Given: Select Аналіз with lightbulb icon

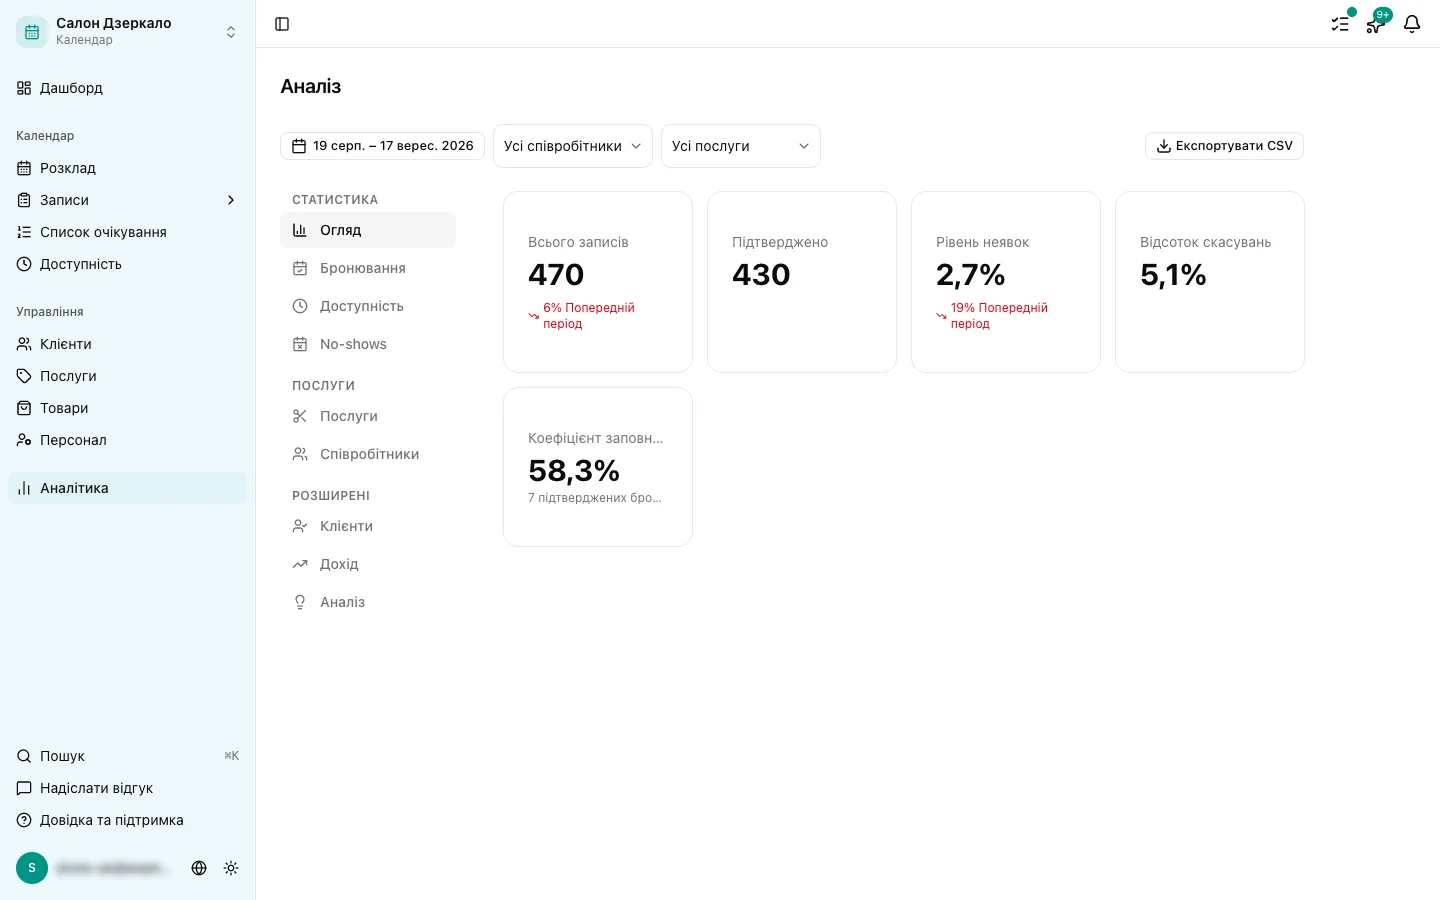Looking at the screenshot, I should 368,602.
